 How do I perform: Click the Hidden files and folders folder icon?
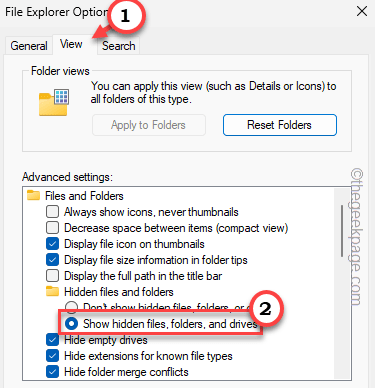52,291
